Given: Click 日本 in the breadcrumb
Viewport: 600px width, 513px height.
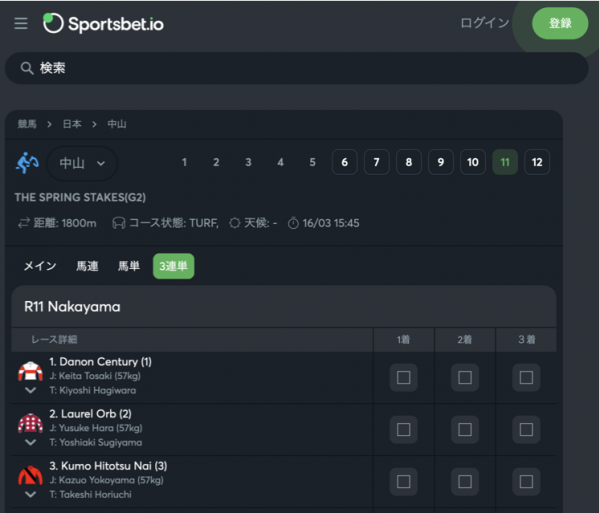Looking at the screenshot, I should 72,124.
